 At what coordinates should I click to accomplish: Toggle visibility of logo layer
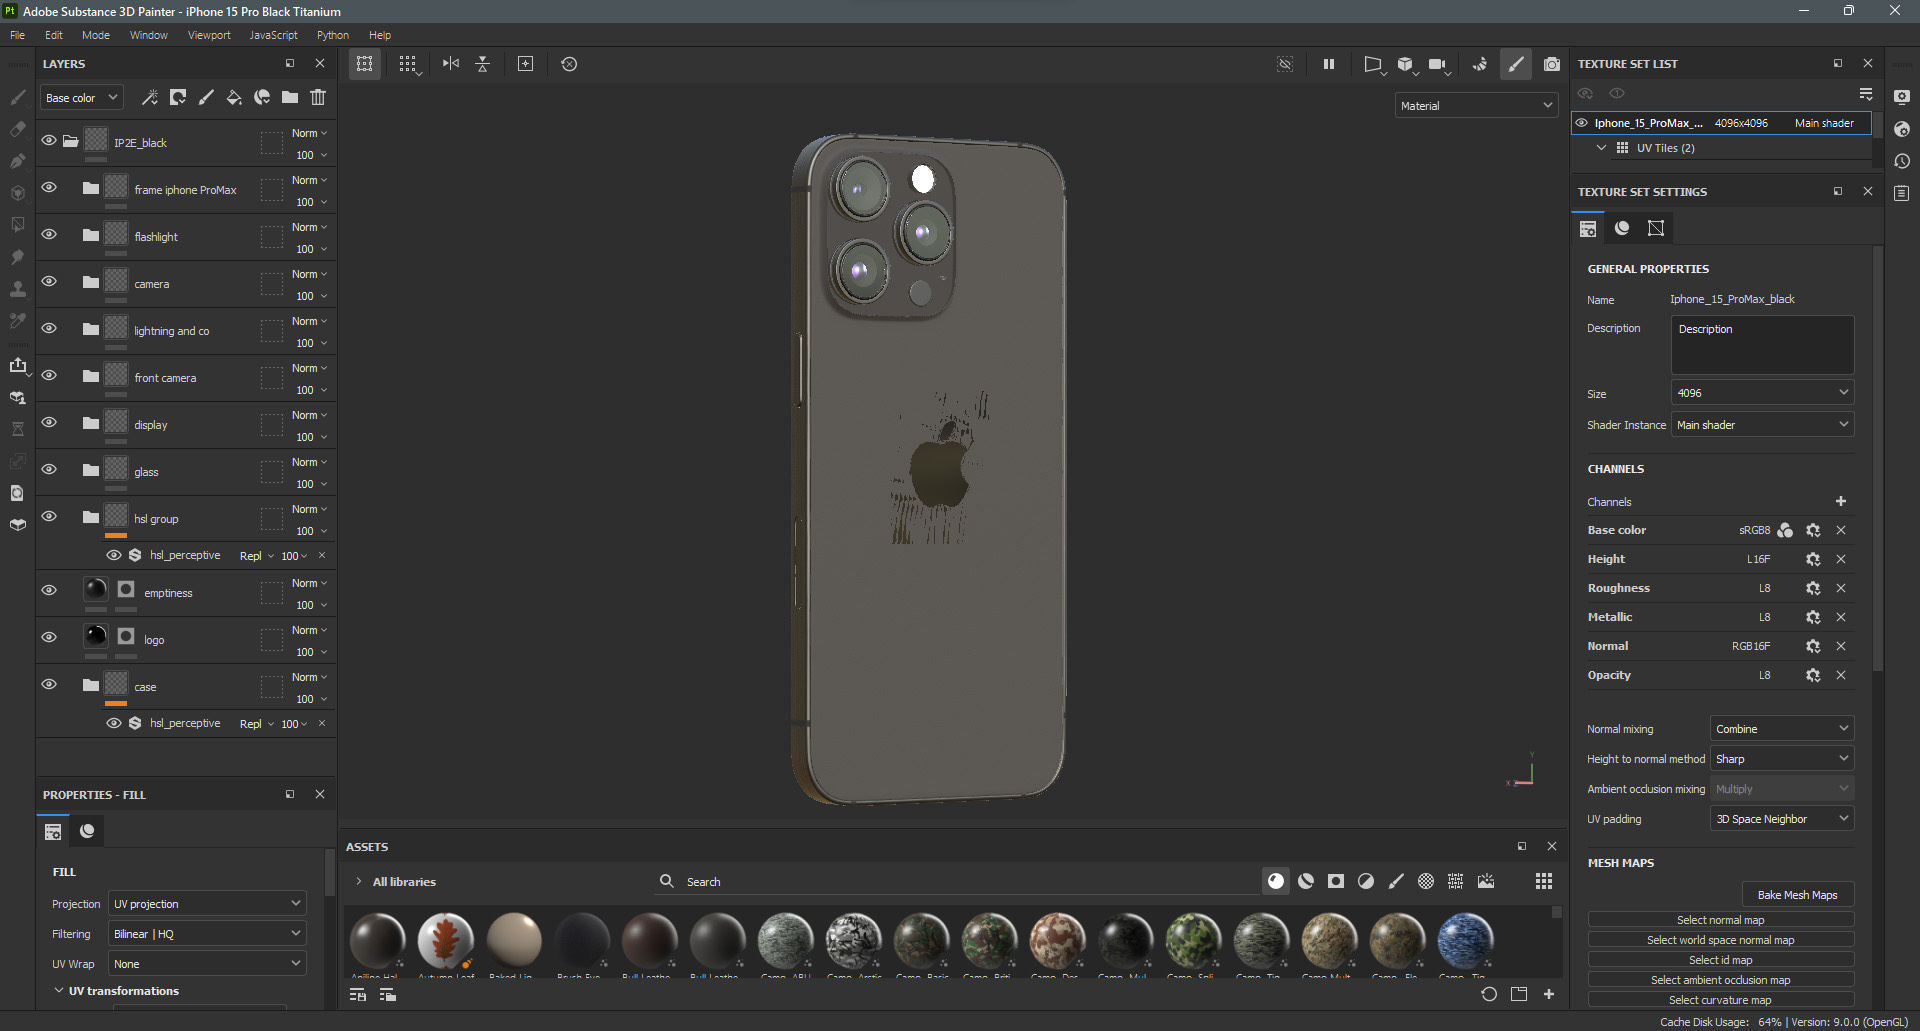coord(48,637)
